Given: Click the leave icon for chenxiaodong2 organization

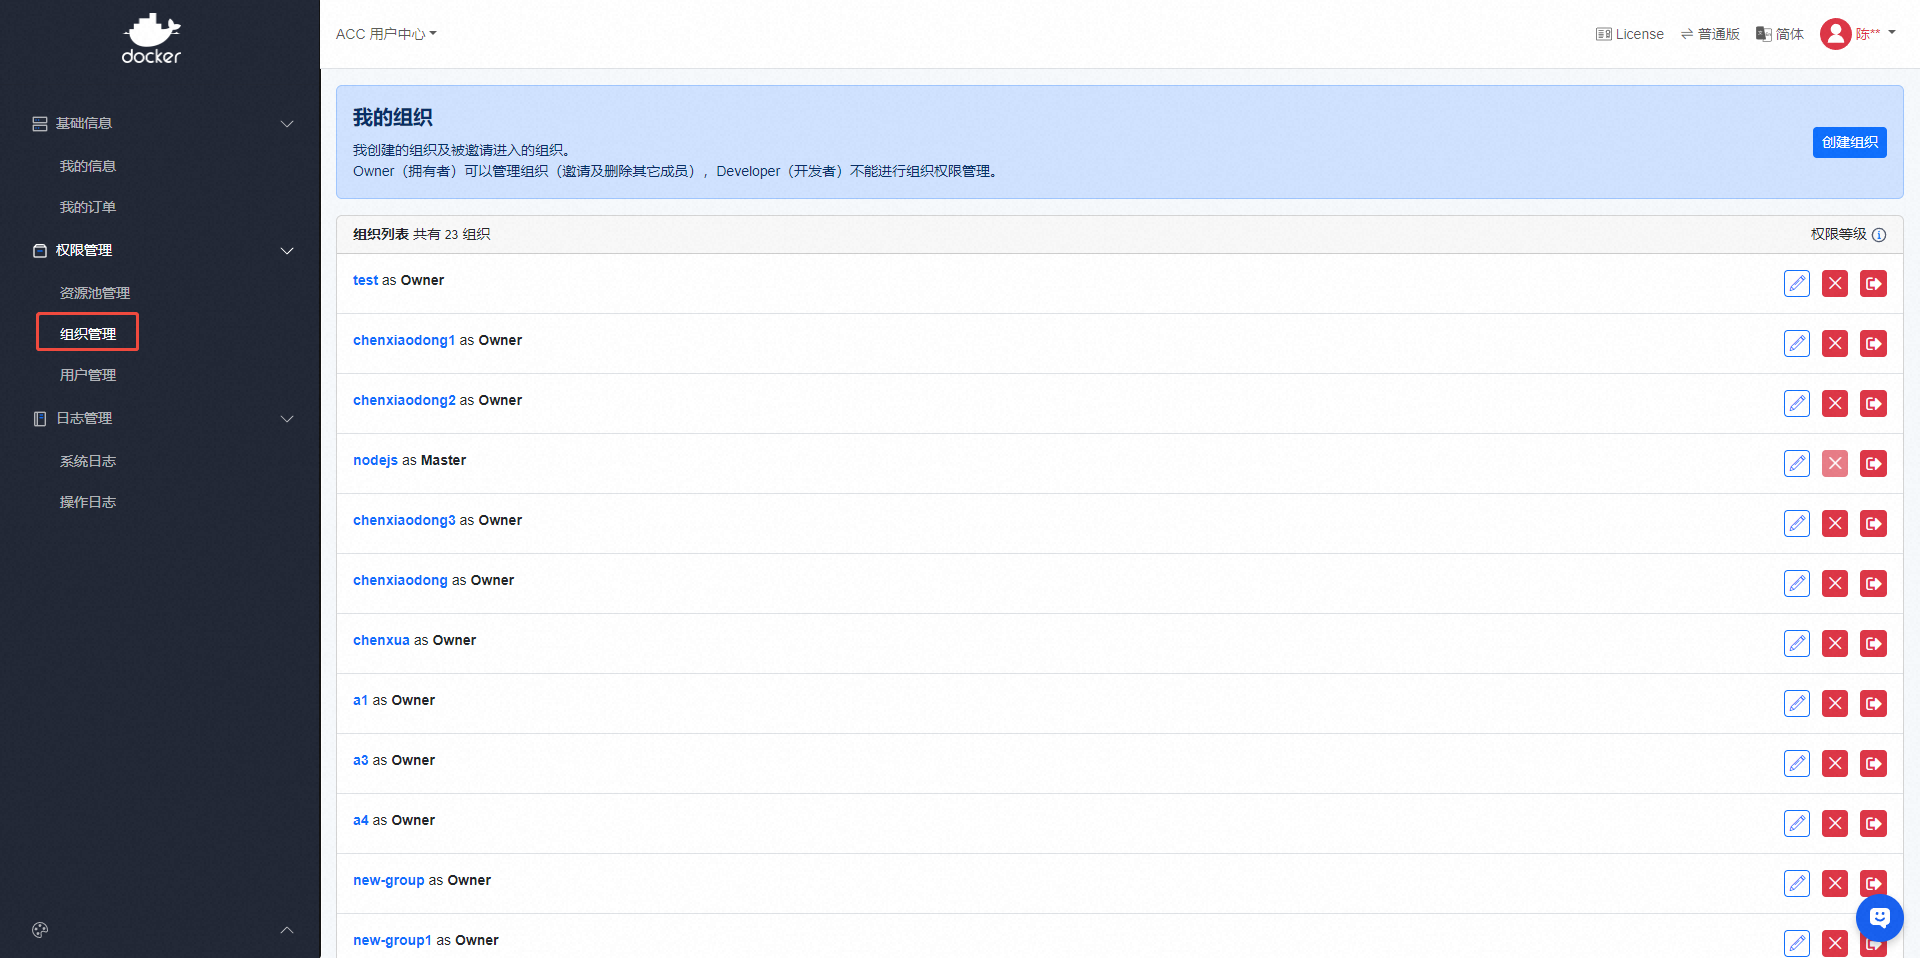Looking at the screenshot, I should tap(1872, 404).
